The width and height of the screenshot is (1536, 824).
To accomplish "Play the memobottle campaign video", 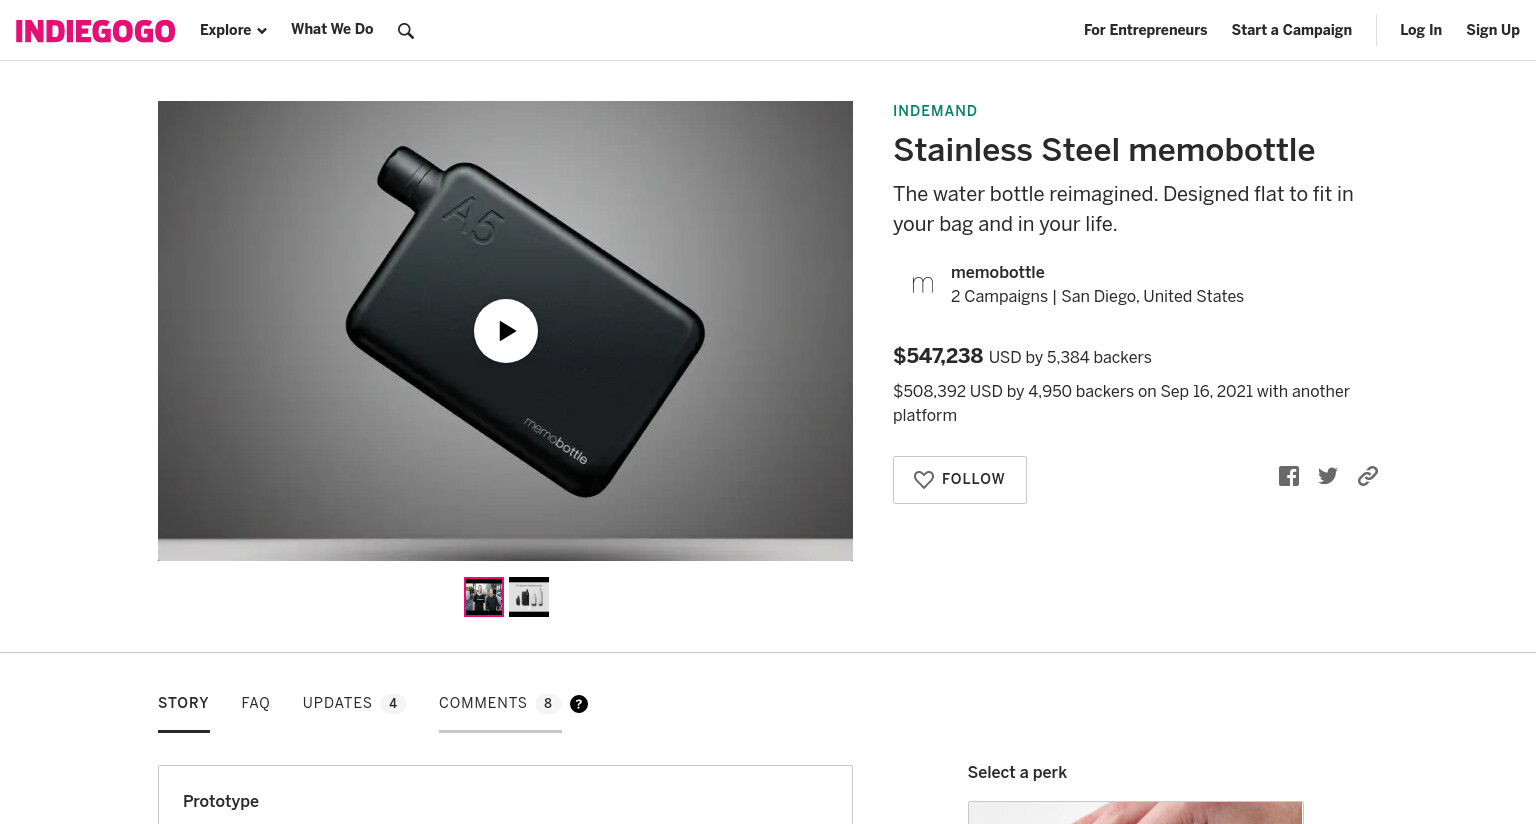I will [x=506, y=331].
